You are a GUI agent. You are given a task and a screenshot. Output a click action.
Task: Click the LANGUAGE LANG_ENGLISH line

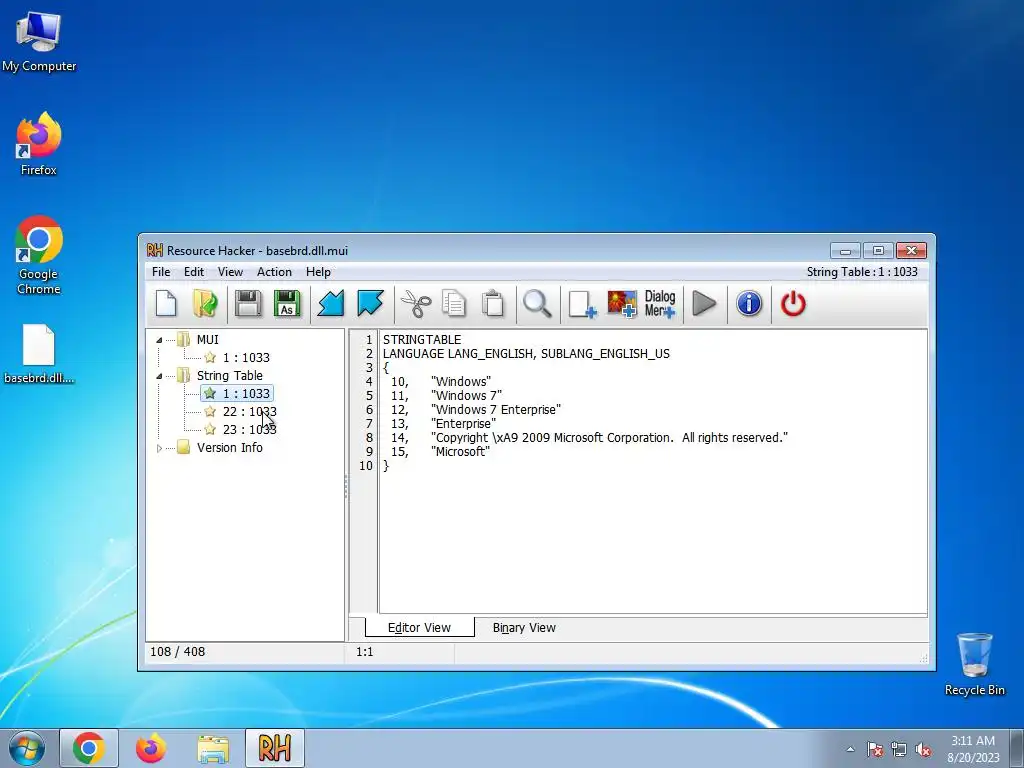point(526,354)
